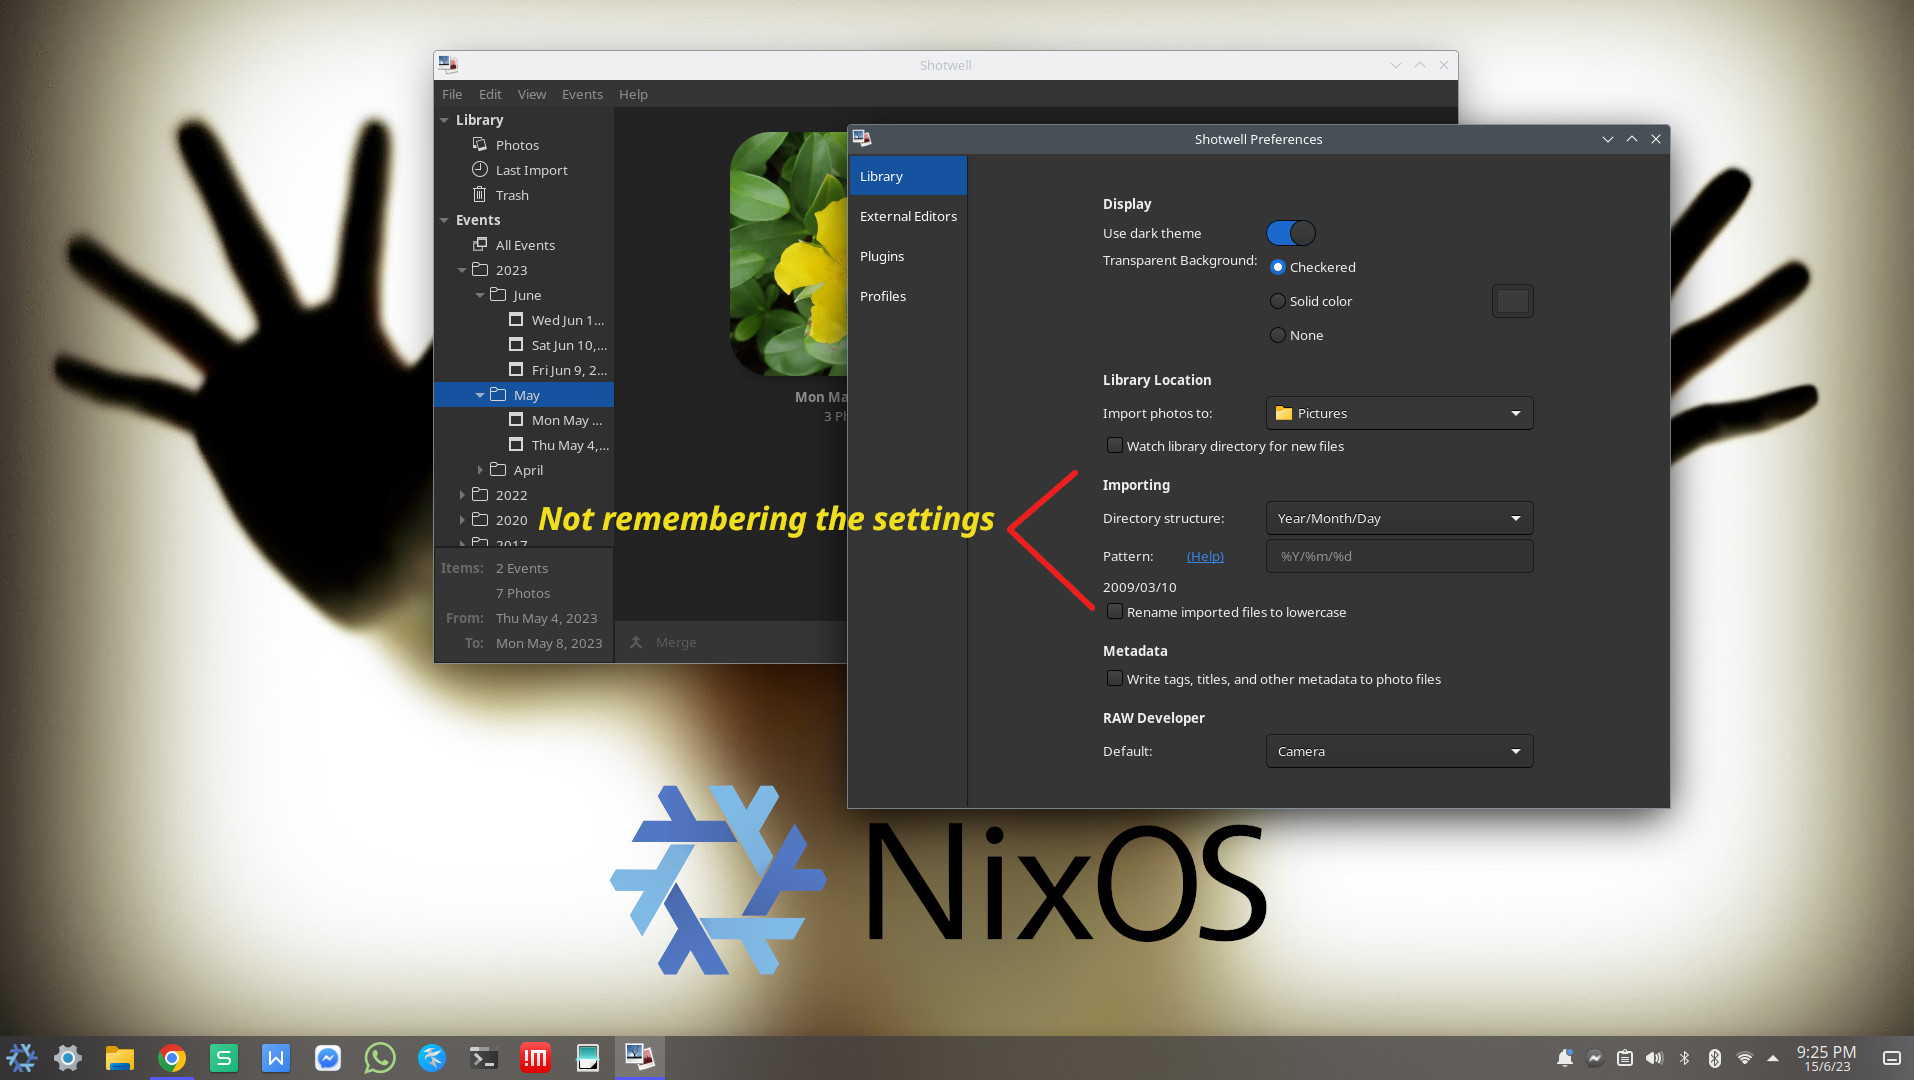Launch WPS Spreadsheets from the taskbar
This screenshot has width=1914, height=1080.
point(224,1058)
